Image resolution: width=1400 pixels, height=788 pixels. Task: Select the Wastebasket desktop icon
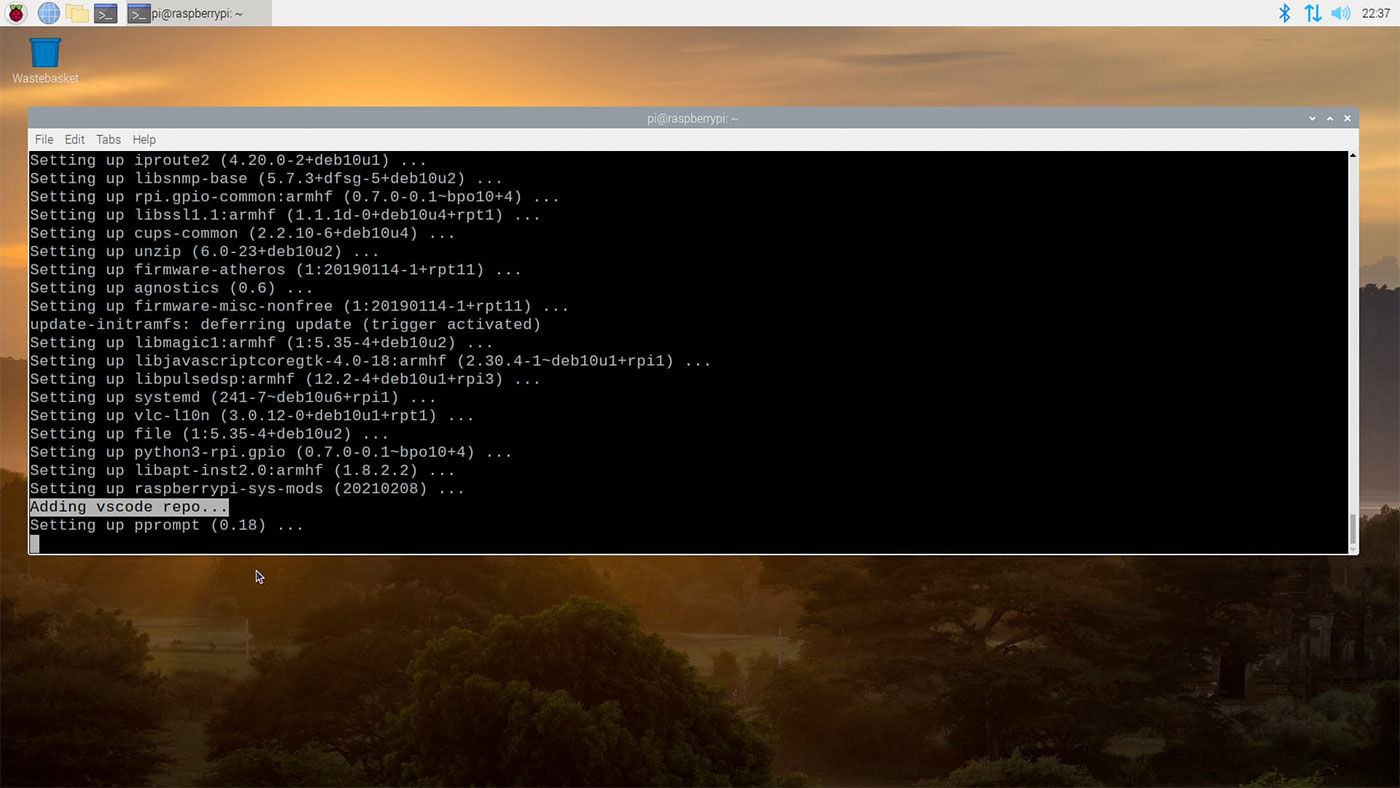45,60
